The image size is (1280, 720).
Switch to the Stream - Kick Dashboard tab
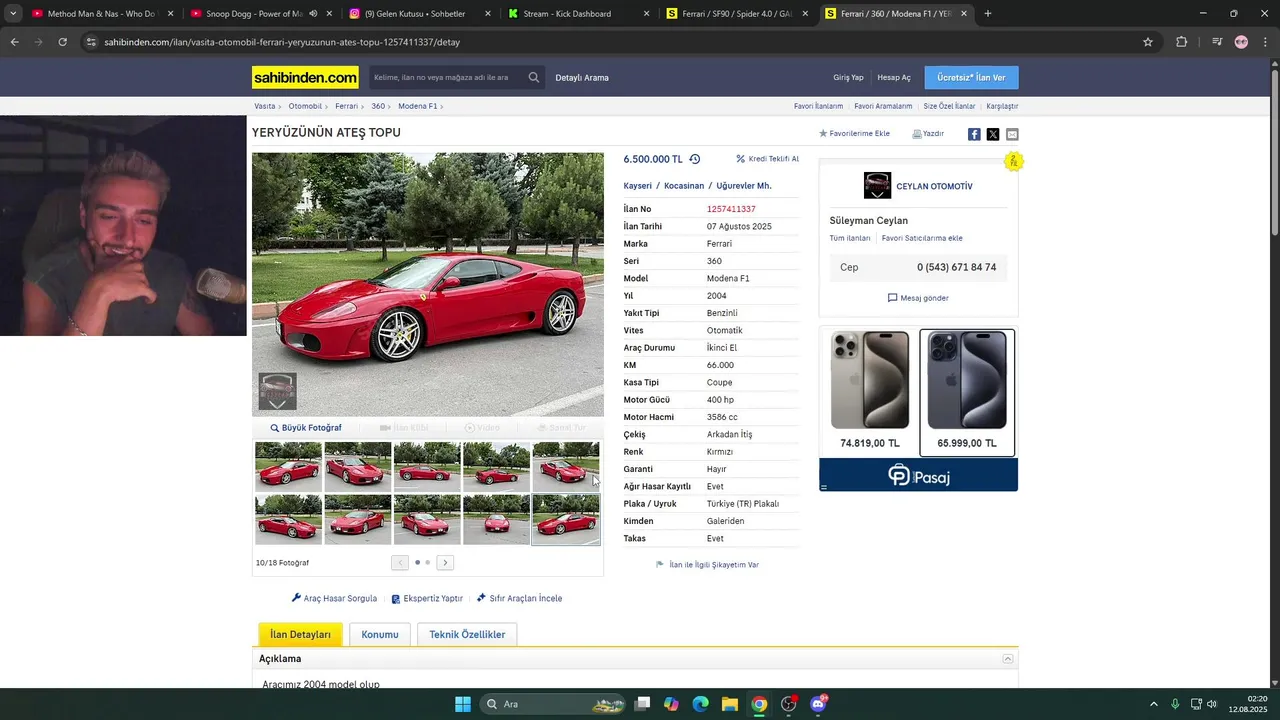tap(578, 14)
